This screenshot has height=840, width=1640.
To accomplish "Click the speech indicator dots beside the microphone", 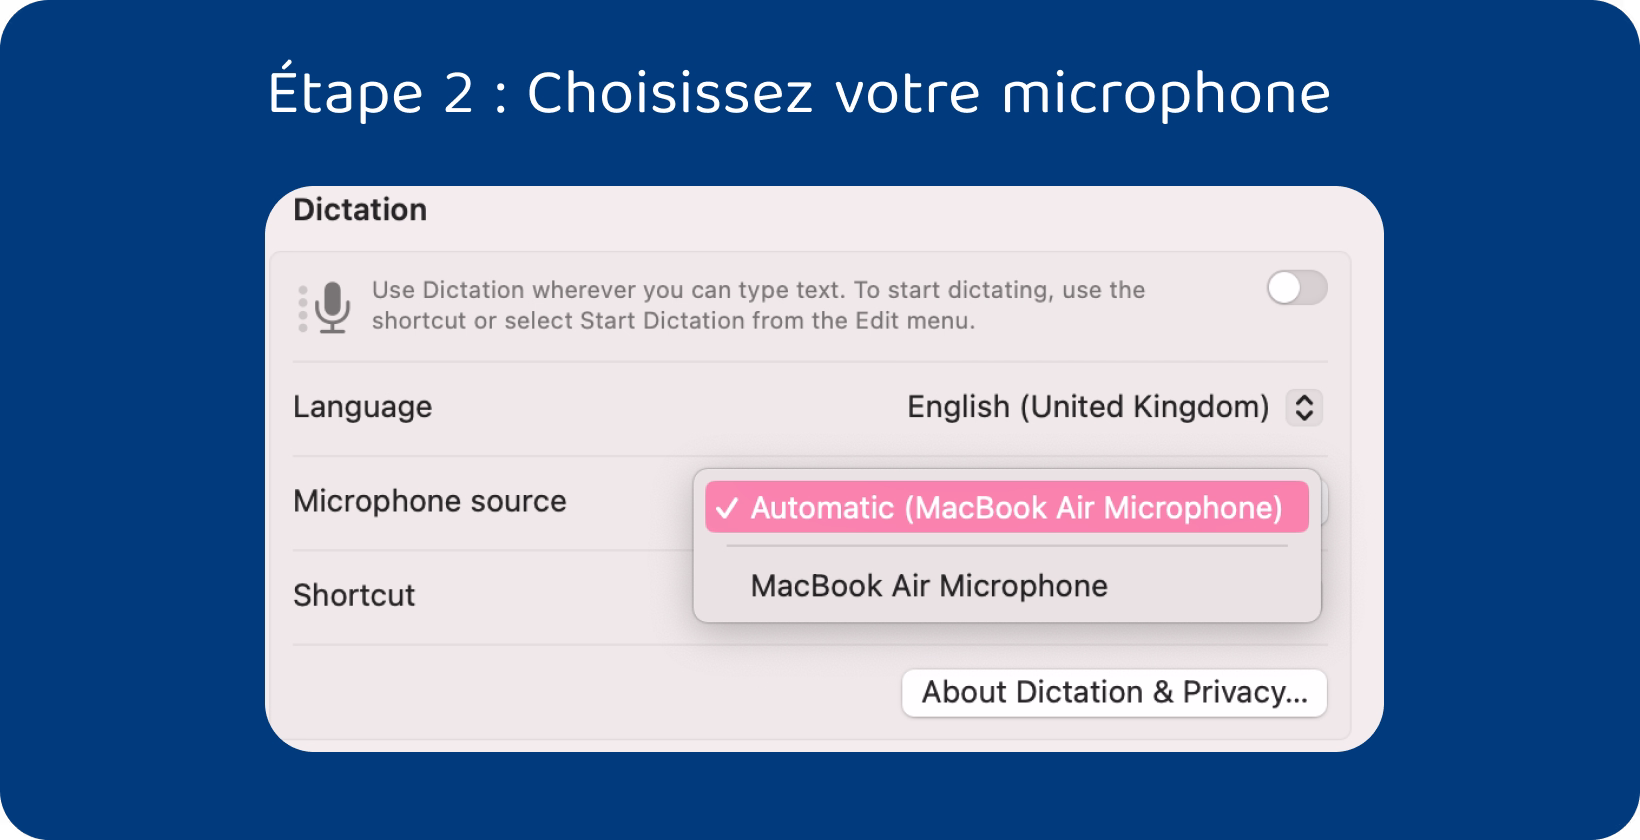I will [301, 306].
